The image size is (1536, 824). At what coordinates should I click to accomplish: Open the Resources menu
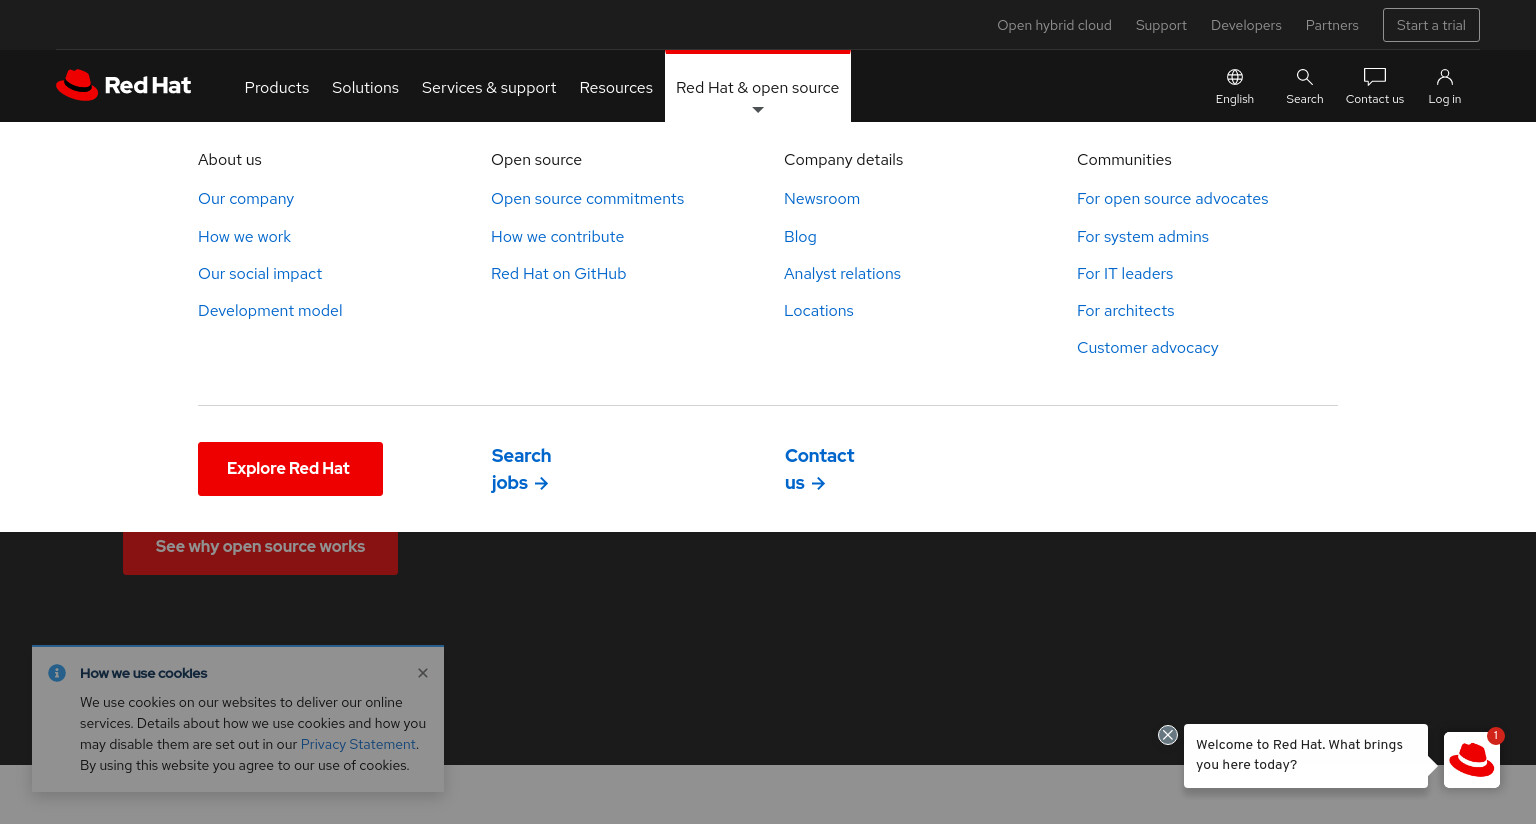tap(616, 88)
